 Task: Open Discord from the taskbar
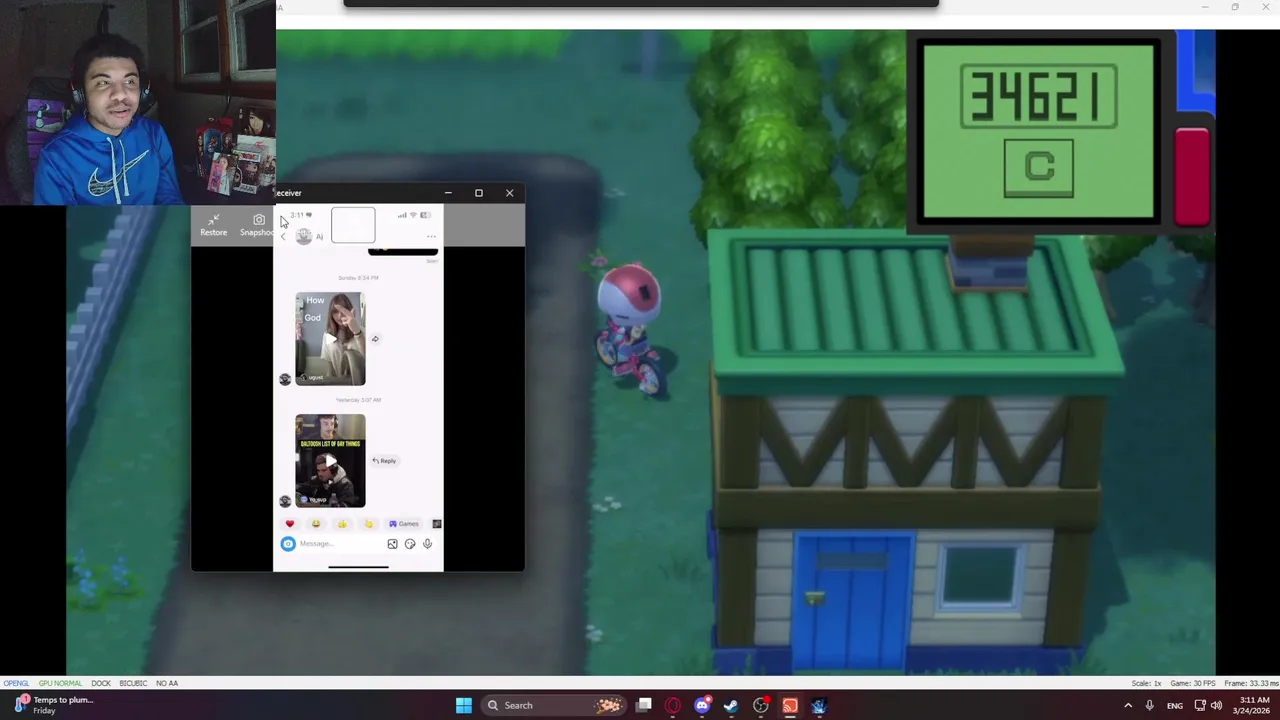coord(702,706)
